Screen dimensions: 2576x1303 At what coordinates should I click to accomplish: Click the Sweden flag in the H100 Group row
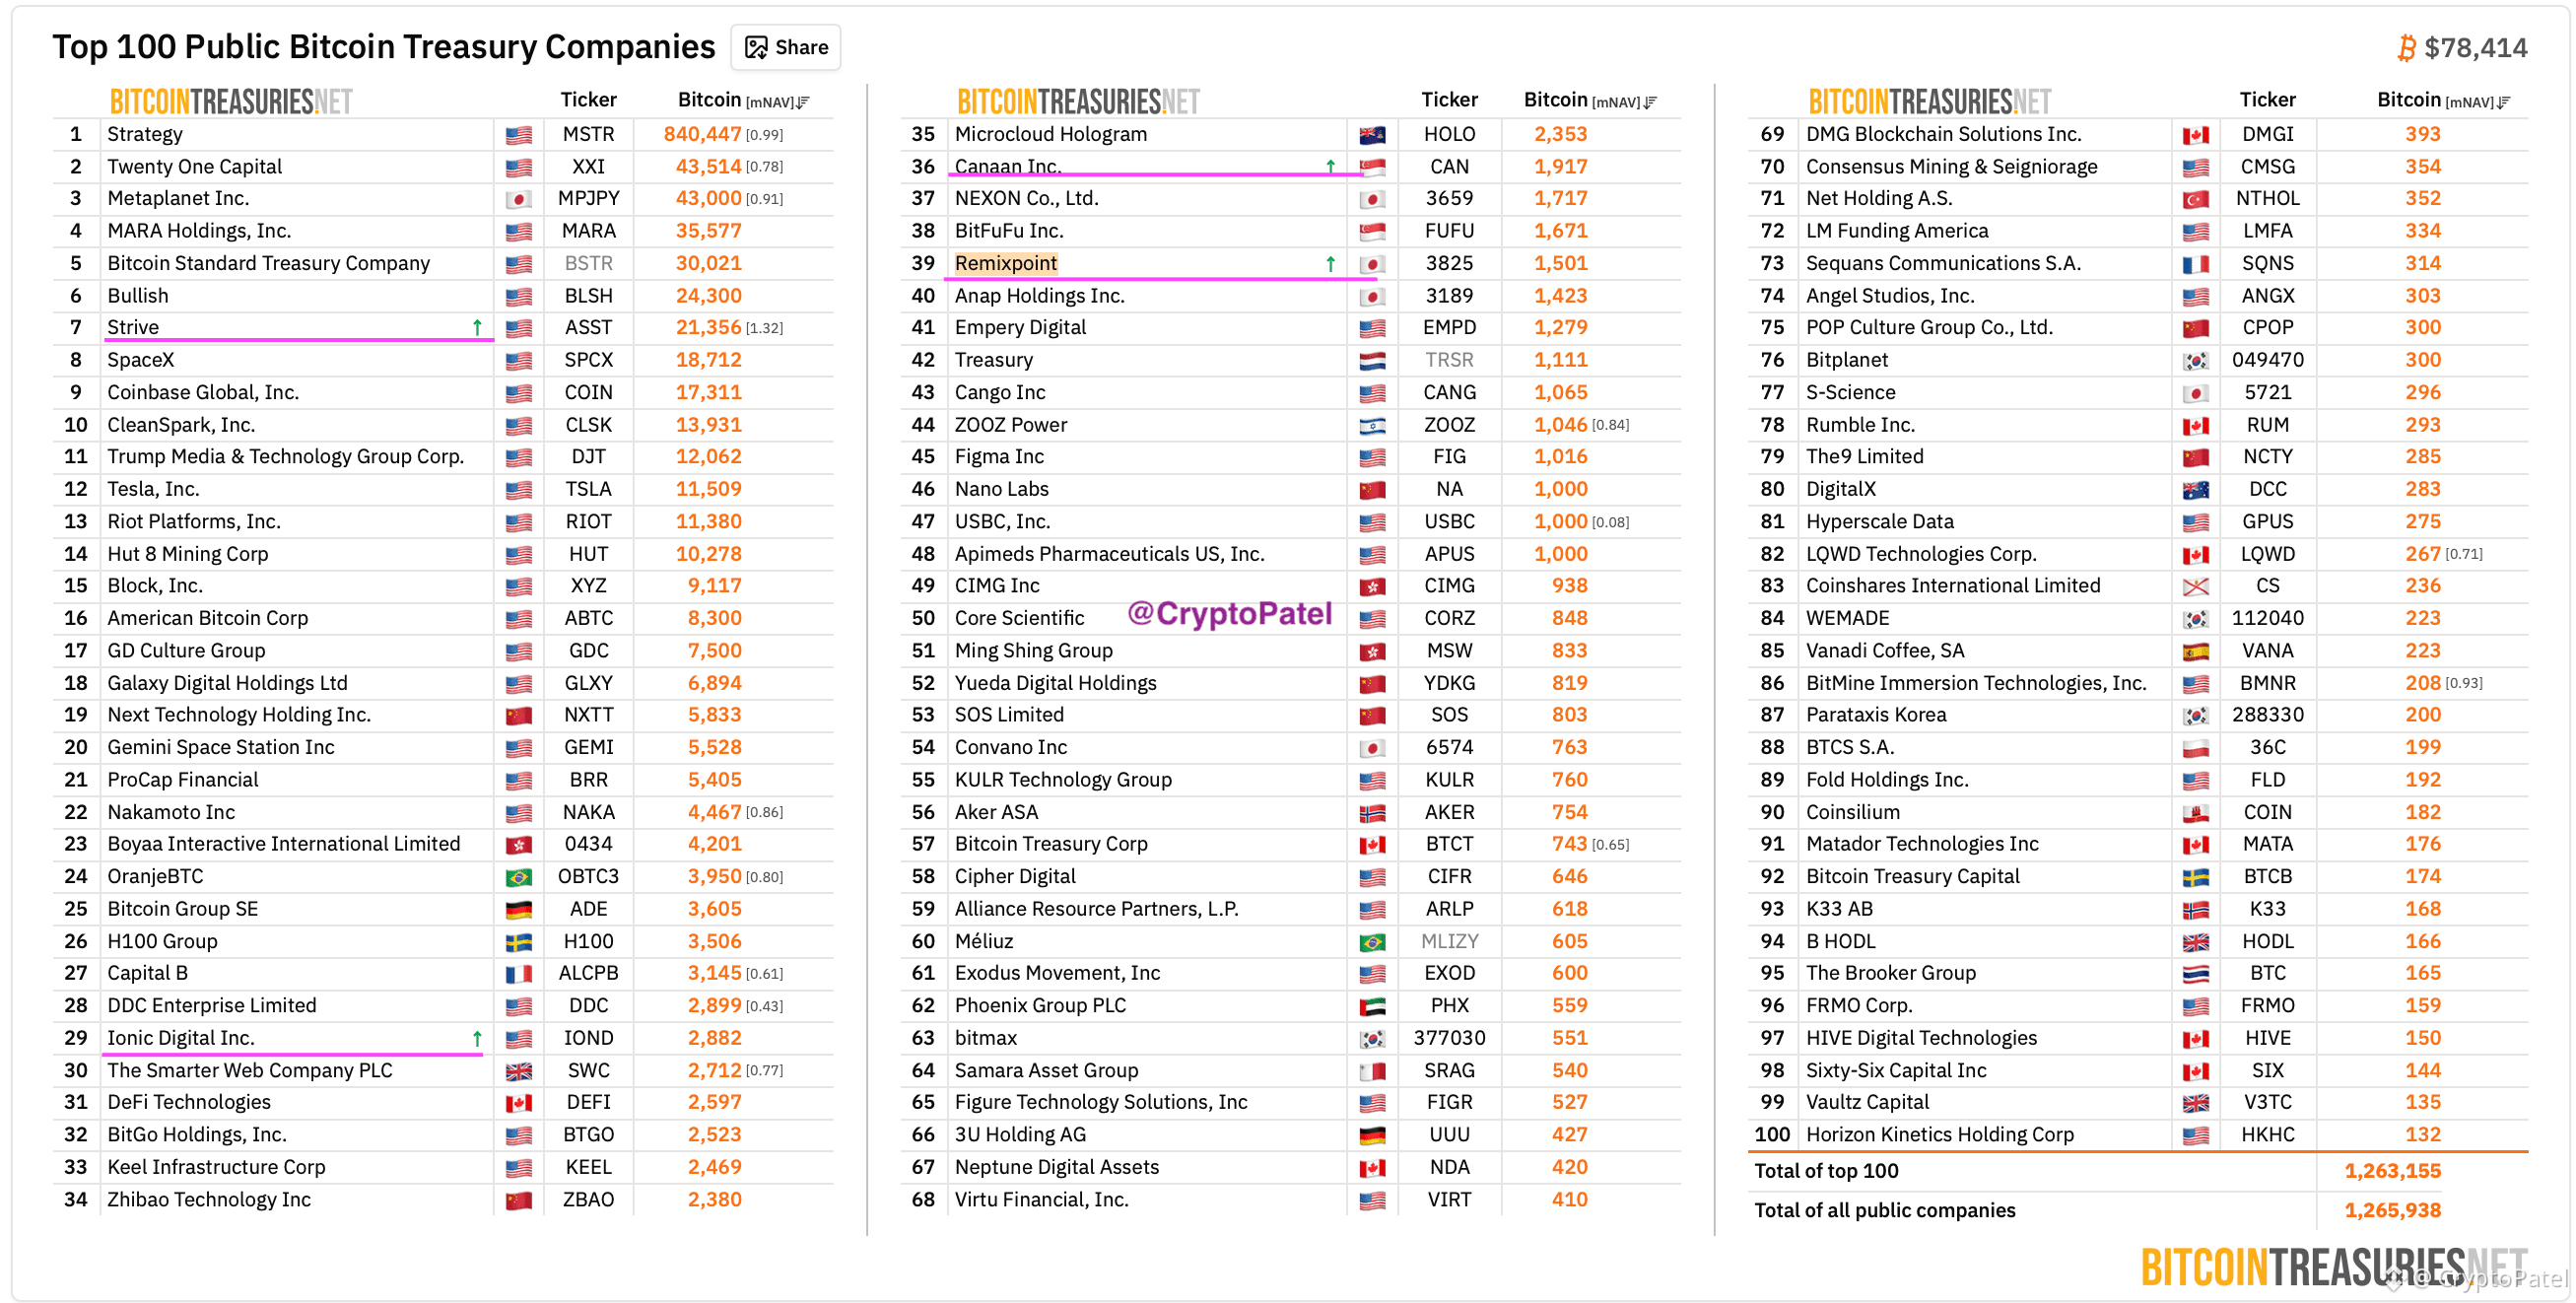pos(518,942)
